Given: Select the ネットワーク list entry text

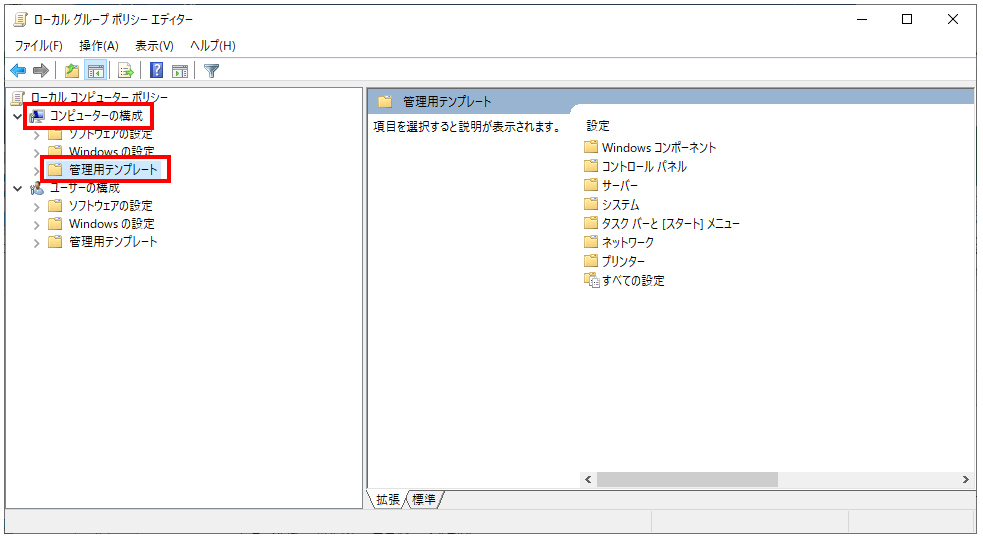Looking at the screenshot, I should (628, 242).
